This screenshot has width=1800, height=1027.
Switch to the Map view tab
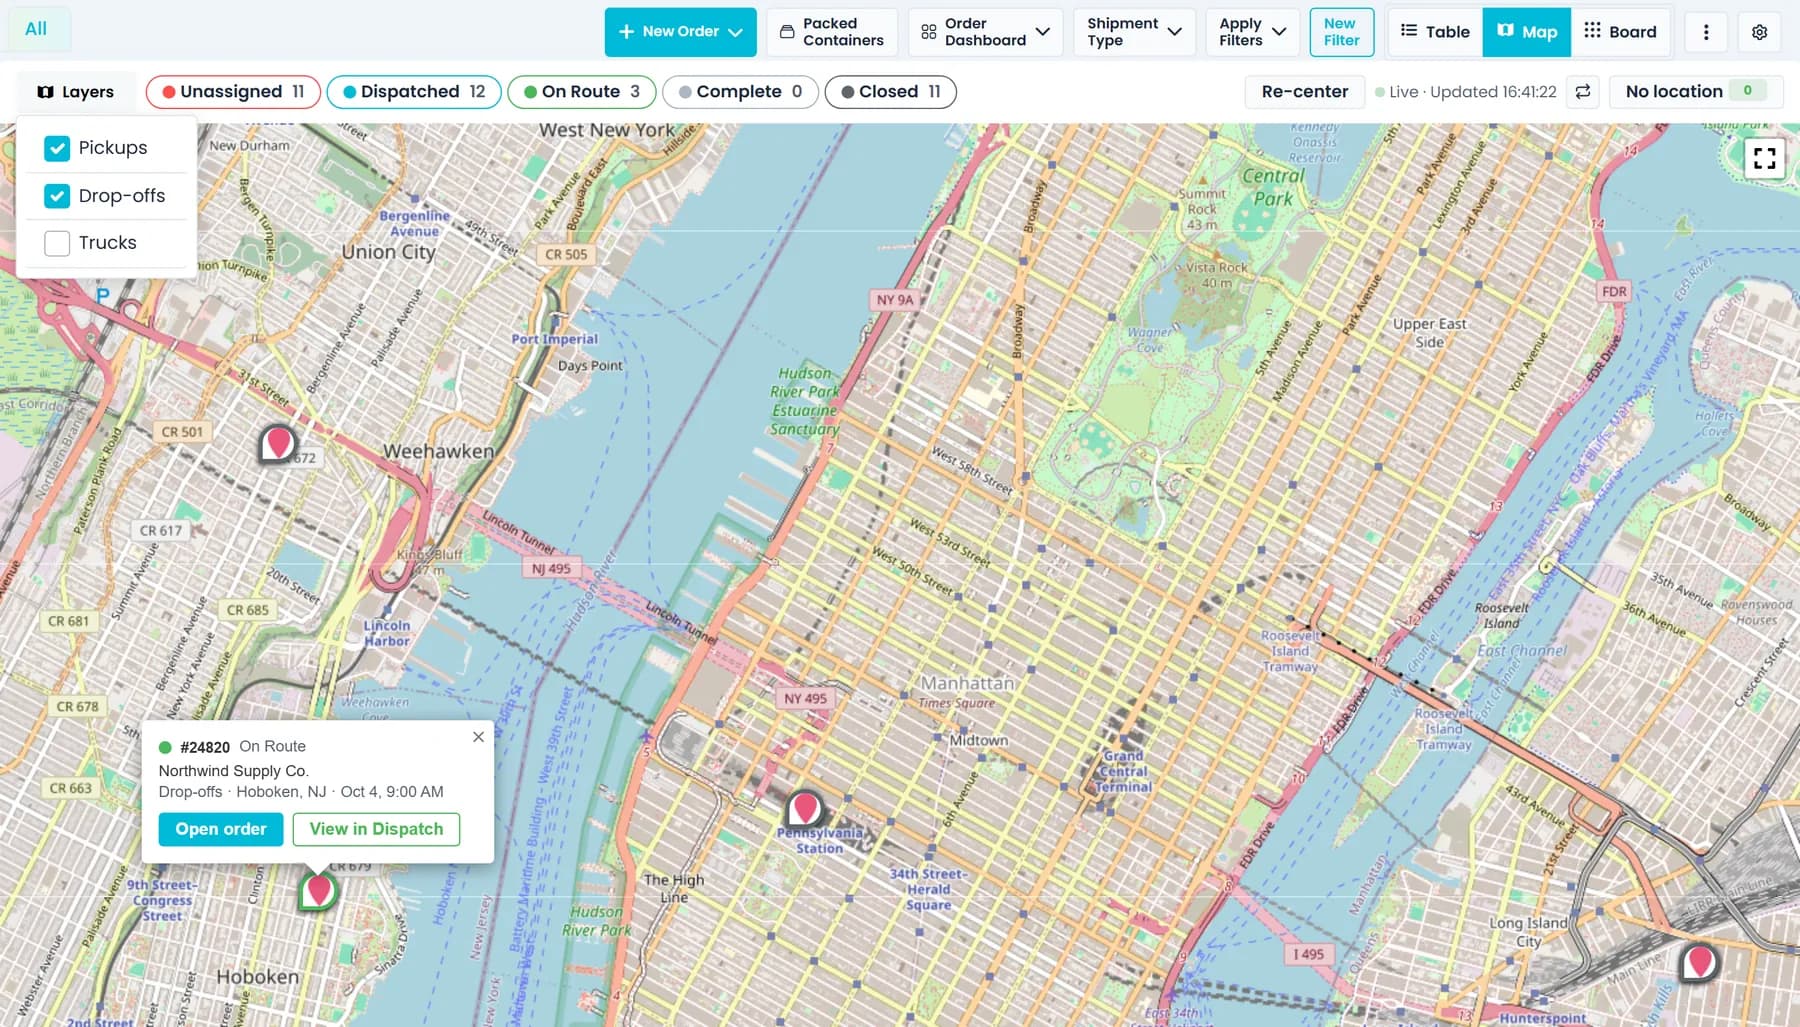point(1527,32)
